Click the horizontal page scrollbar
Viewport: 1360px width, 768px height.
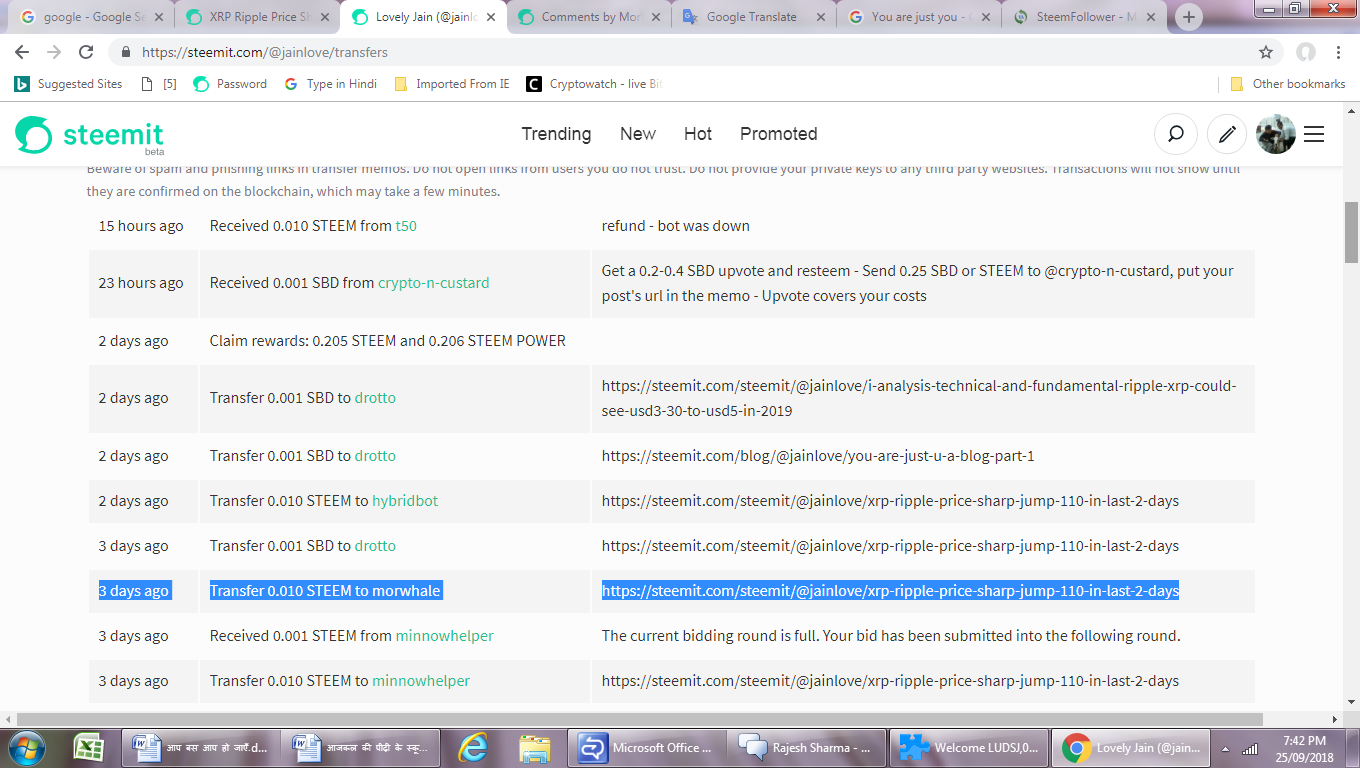coord(640,719)
